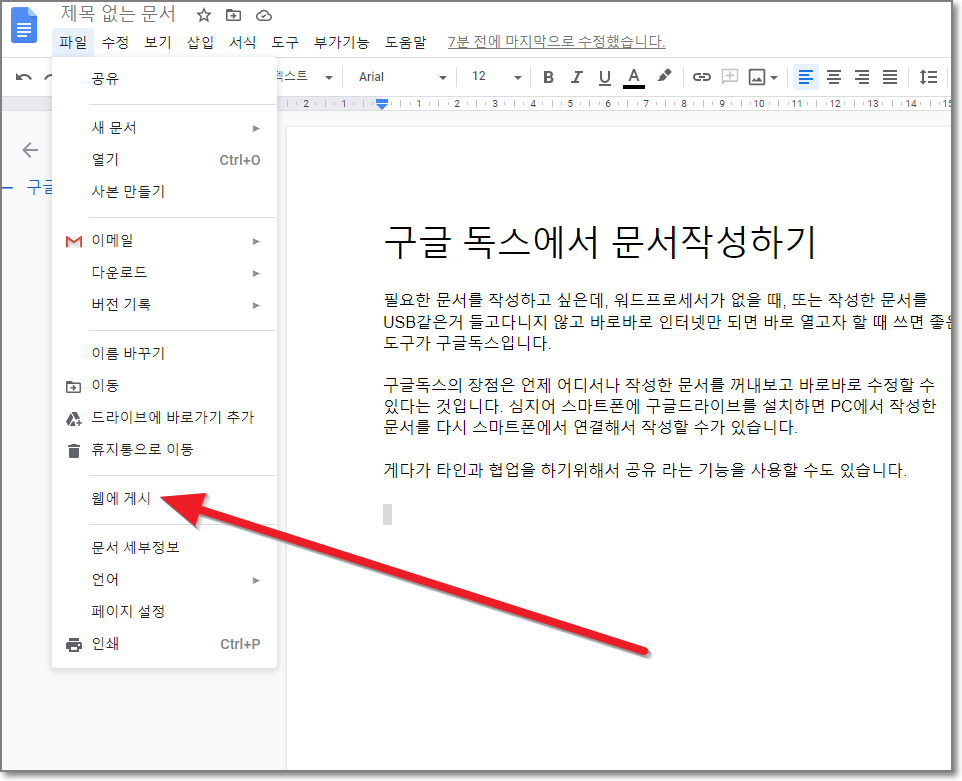
Task: Select right text alignment
Action: click(x=861, y=77)
